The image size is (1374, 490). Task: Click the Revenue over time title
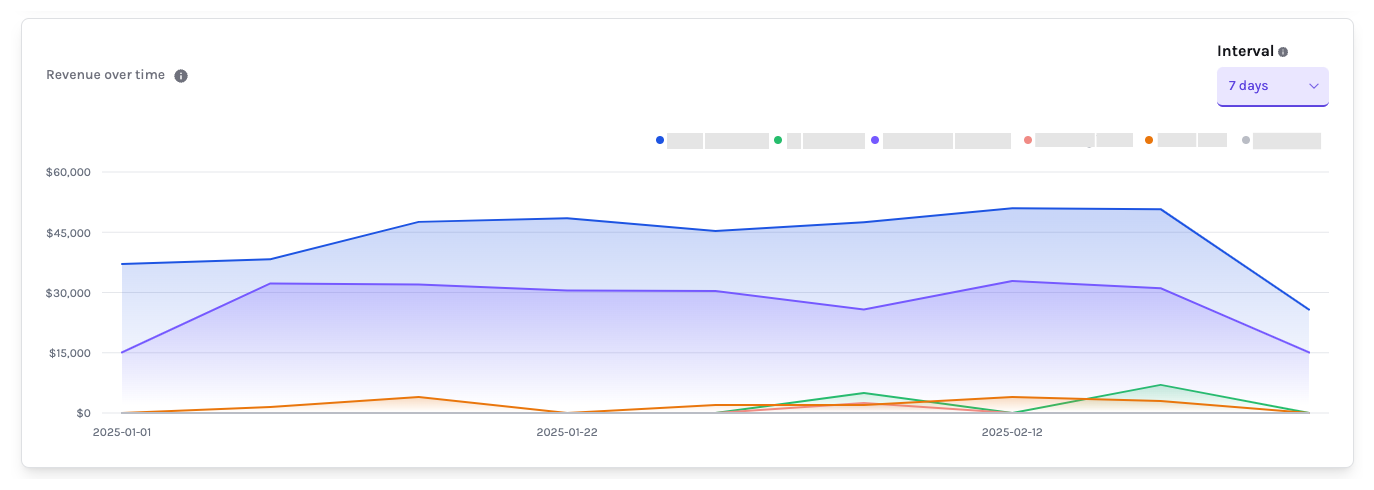pos(106,75)
